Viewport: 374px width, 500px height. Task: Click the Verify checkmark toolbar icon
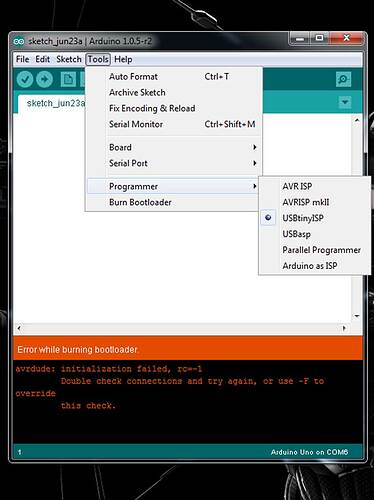point(25,79)
